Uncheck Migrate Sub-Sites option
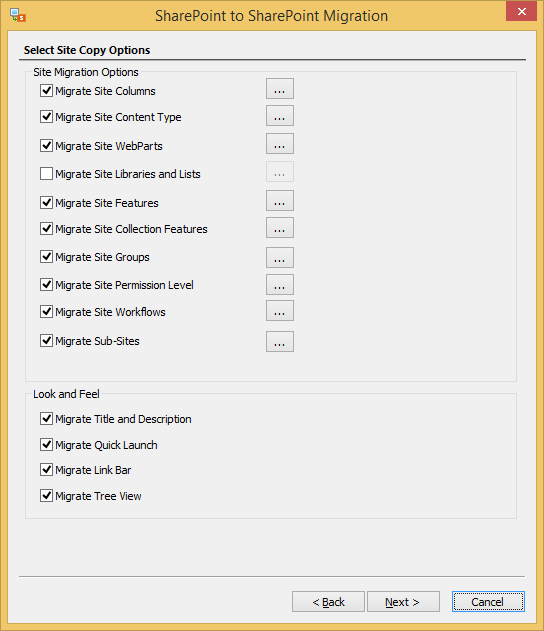This screenshot has height=631, width=544. (46, 340)
